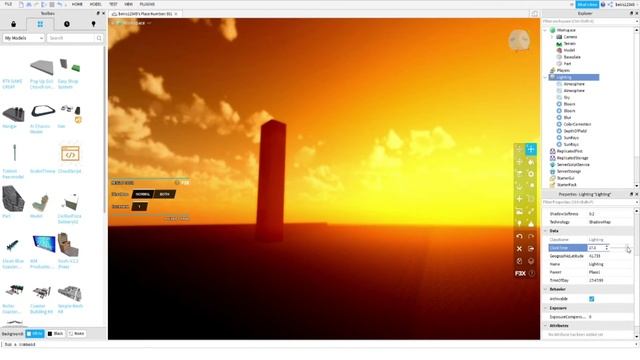Open the Toolbox Creations lightbulb tab

point(93,24)
